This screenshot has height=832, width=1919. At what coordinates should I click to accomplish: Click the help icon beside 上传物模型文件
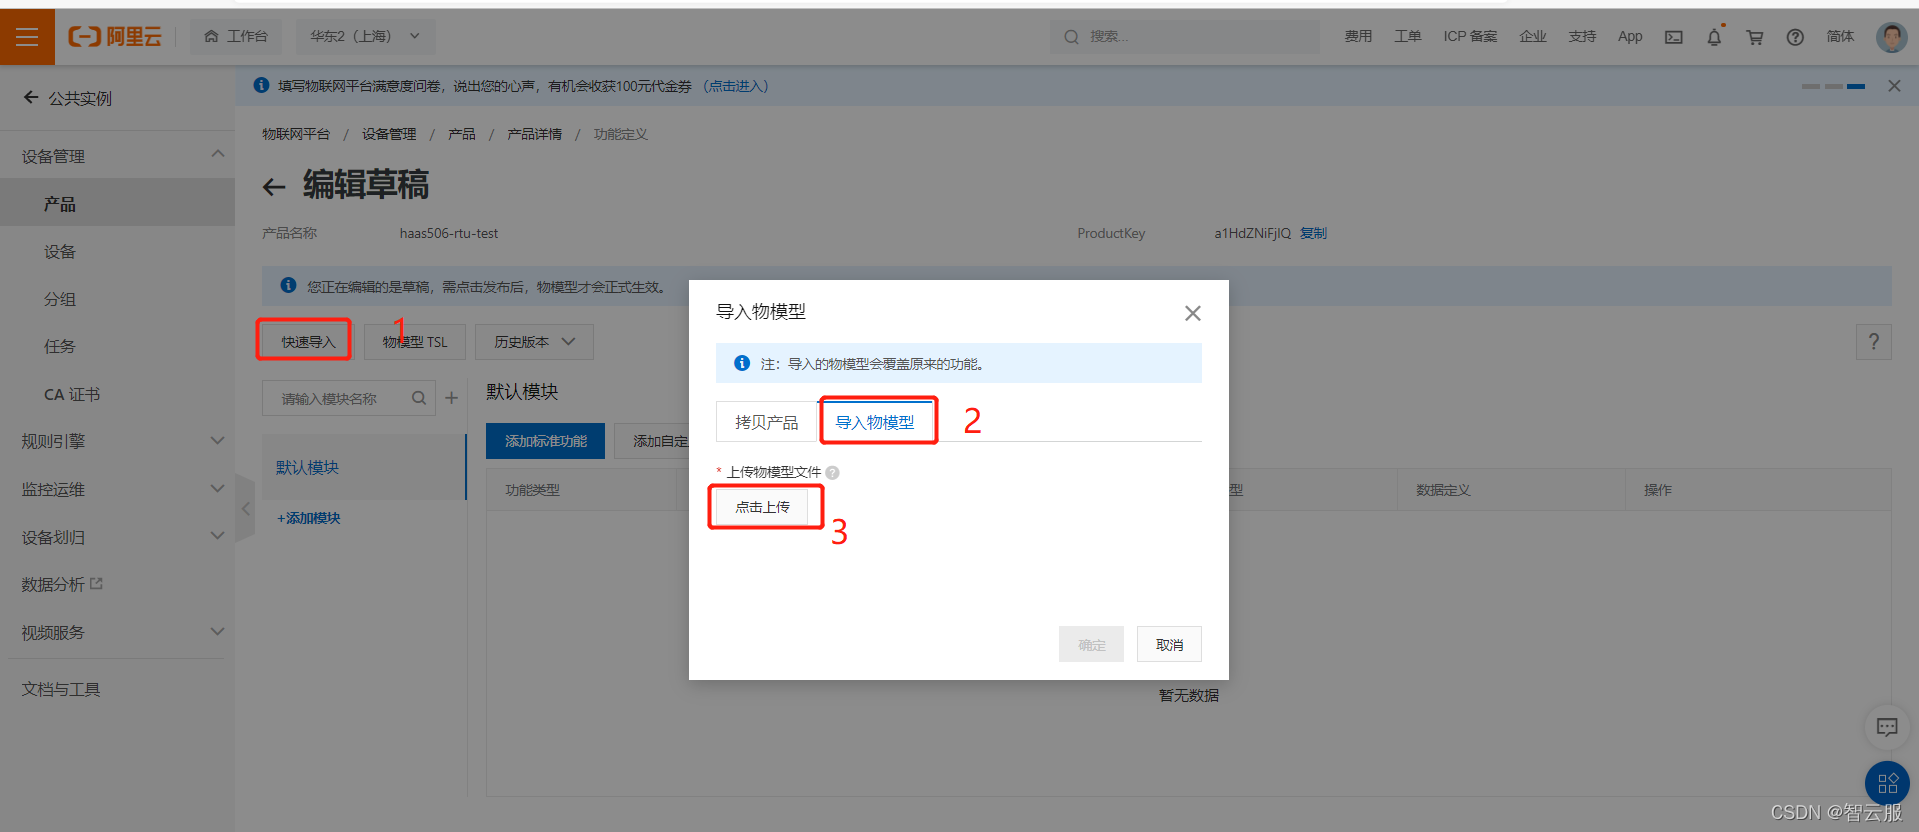[832, 473]
